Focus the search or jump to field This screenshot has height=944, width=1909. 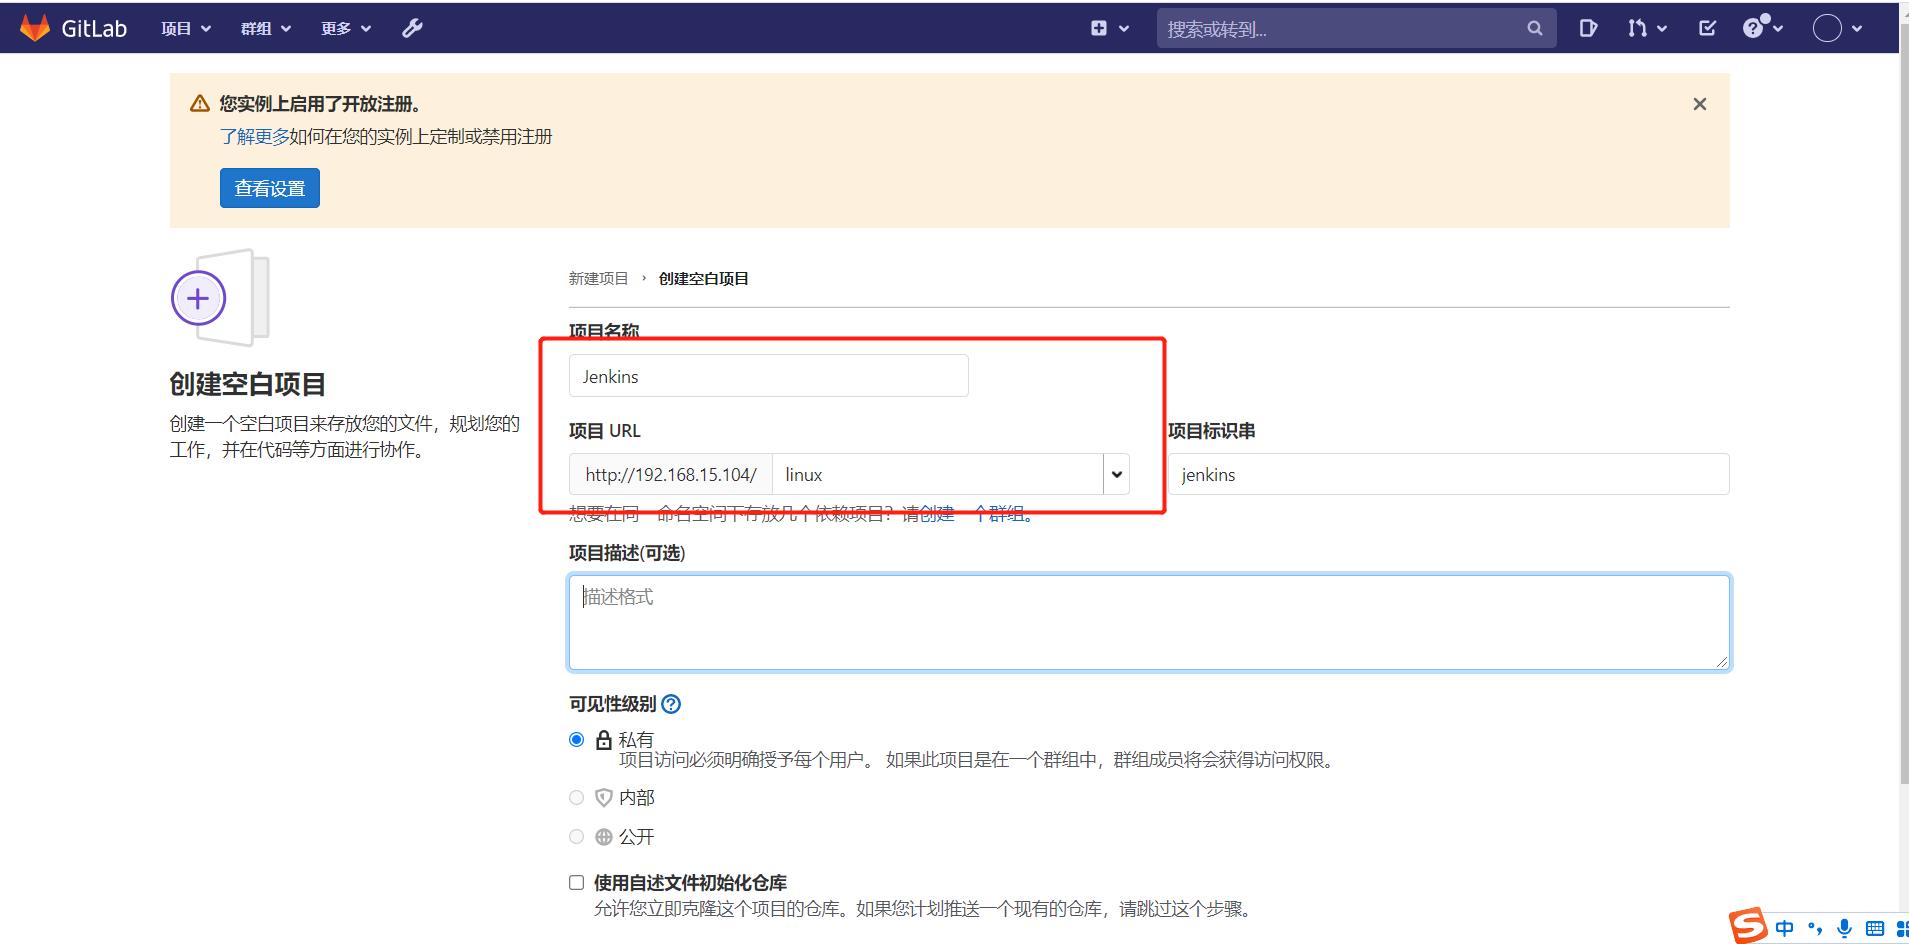click(x=1356, y=28)
